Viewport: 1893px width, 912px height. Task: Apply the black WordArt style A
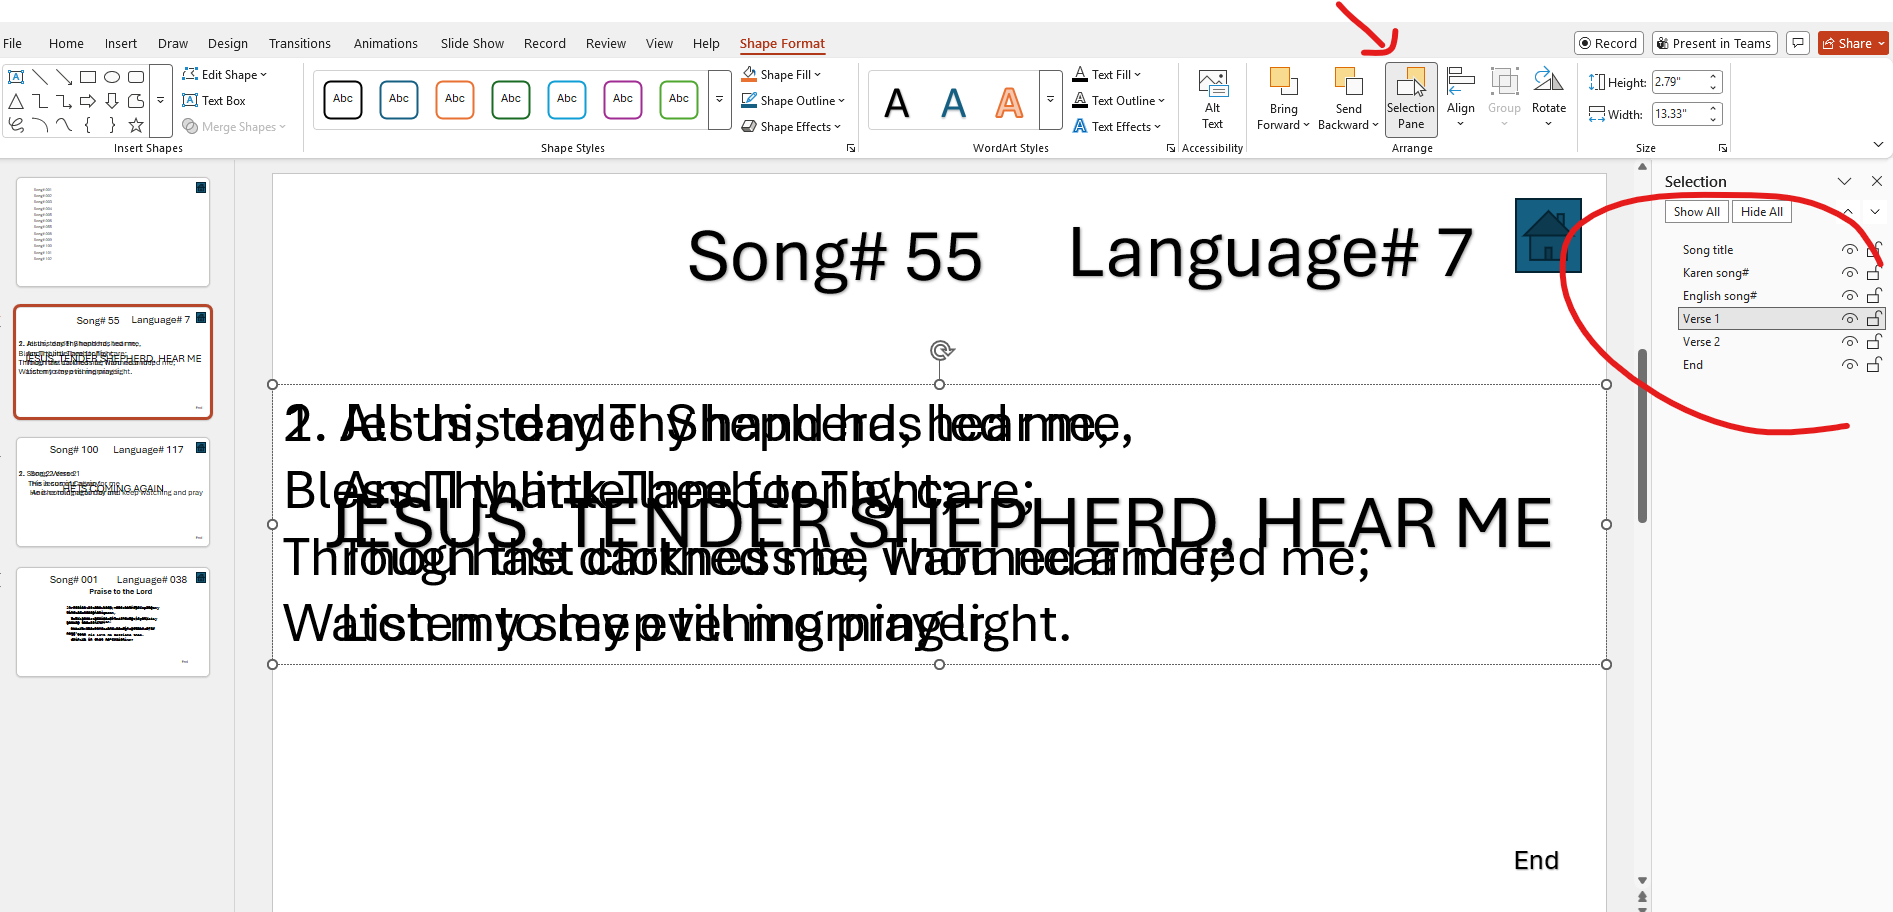tap(897, 101)
